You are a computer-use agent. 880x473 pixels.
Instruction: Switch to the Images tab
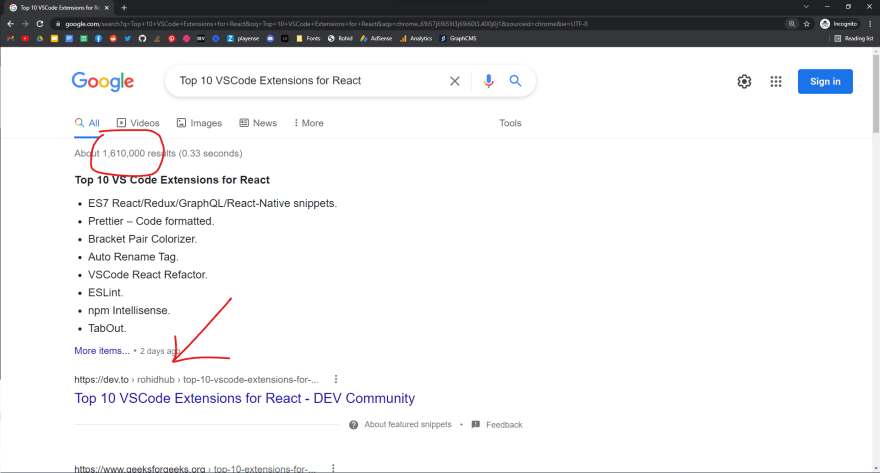(x=199, y=123)
